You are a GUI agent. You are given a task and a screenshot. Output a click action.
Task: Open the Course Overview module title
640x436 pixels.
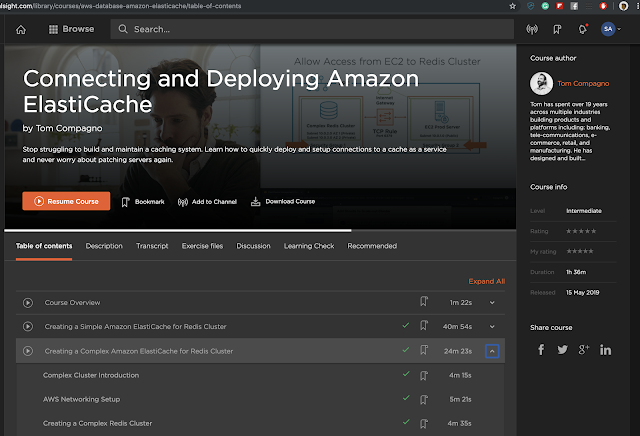pos(72,303)
